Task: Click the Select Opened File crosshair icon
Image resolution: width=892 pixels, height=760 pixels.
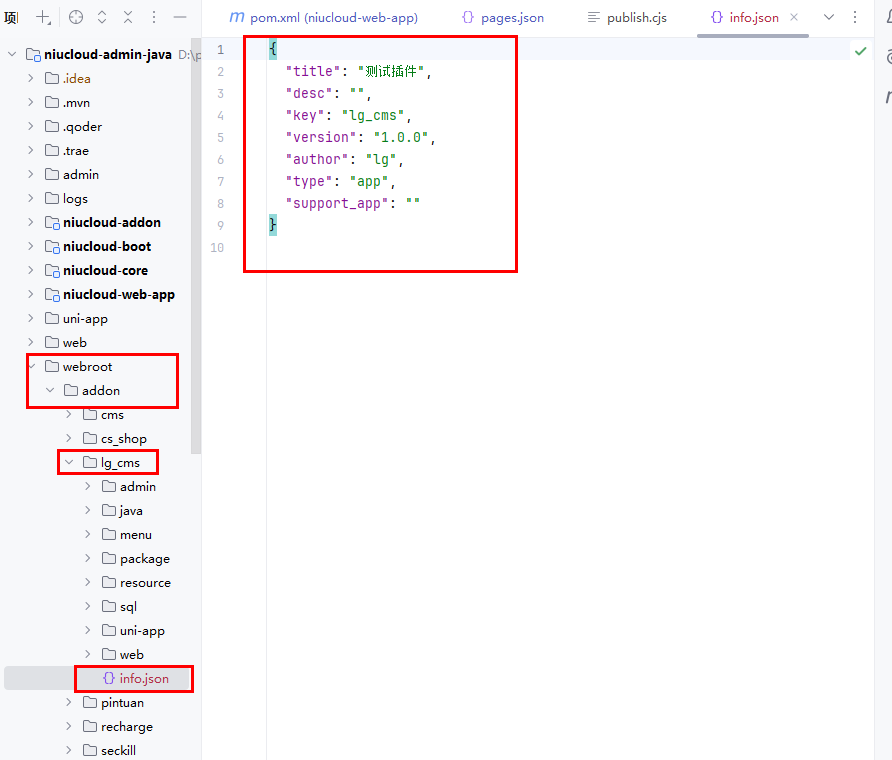Action: point(76,17)
